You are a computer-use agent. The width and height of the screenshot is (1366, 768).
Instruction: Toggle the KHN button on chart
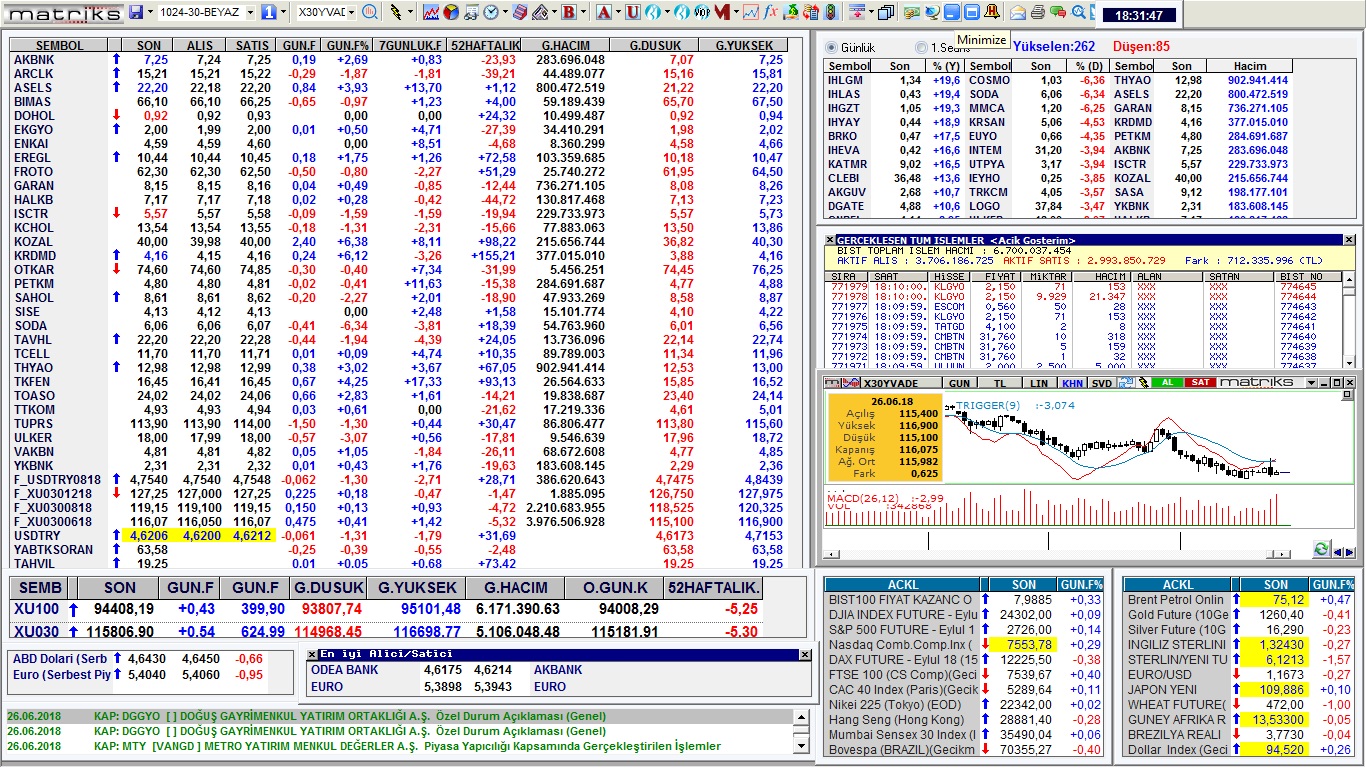click(x=1072, y=383)
